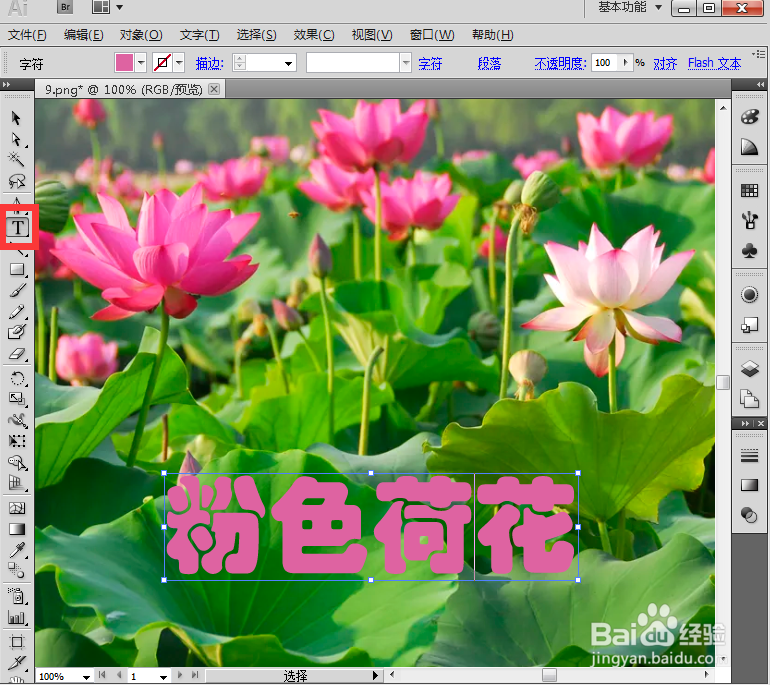Viewport: 770px width, 685px height.
Task: Open the Appearance panel circle icon
Action: [x=749, y=295]
